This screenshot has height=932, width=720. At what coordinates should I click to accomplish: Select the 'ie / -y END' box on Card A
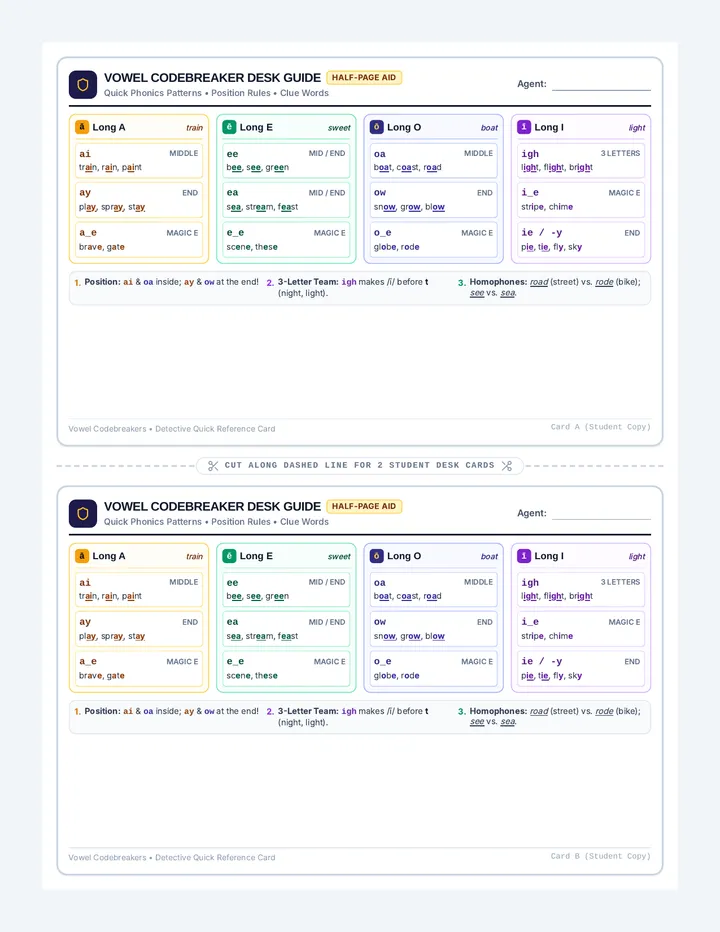(581, 240)
